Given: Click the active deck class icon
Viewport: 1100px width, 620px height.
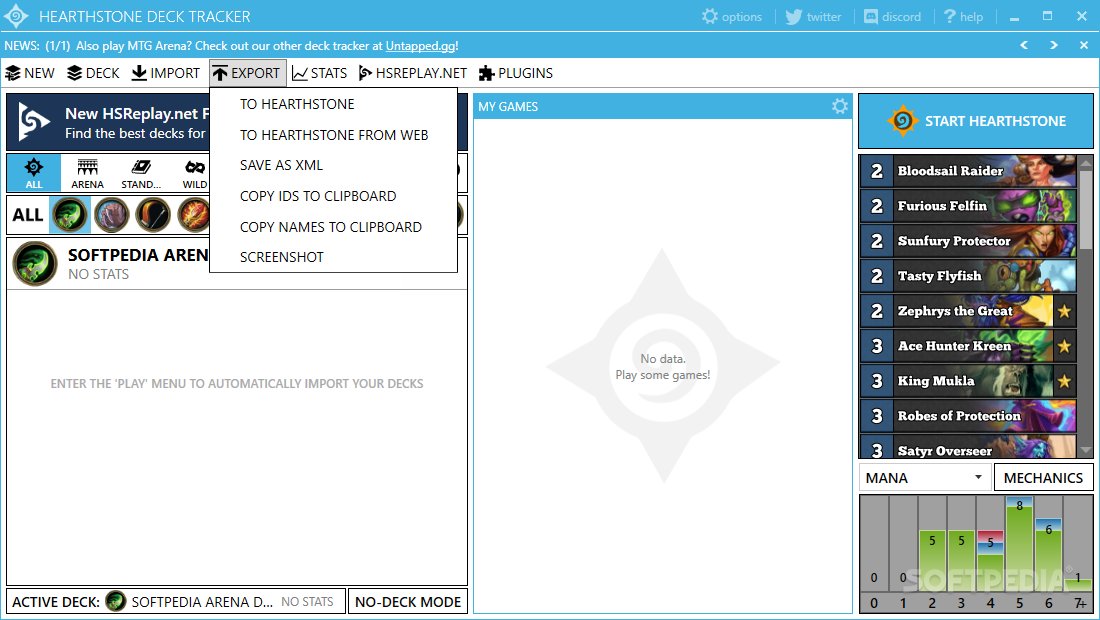Looking at the screenshot, I should point(116,601).
